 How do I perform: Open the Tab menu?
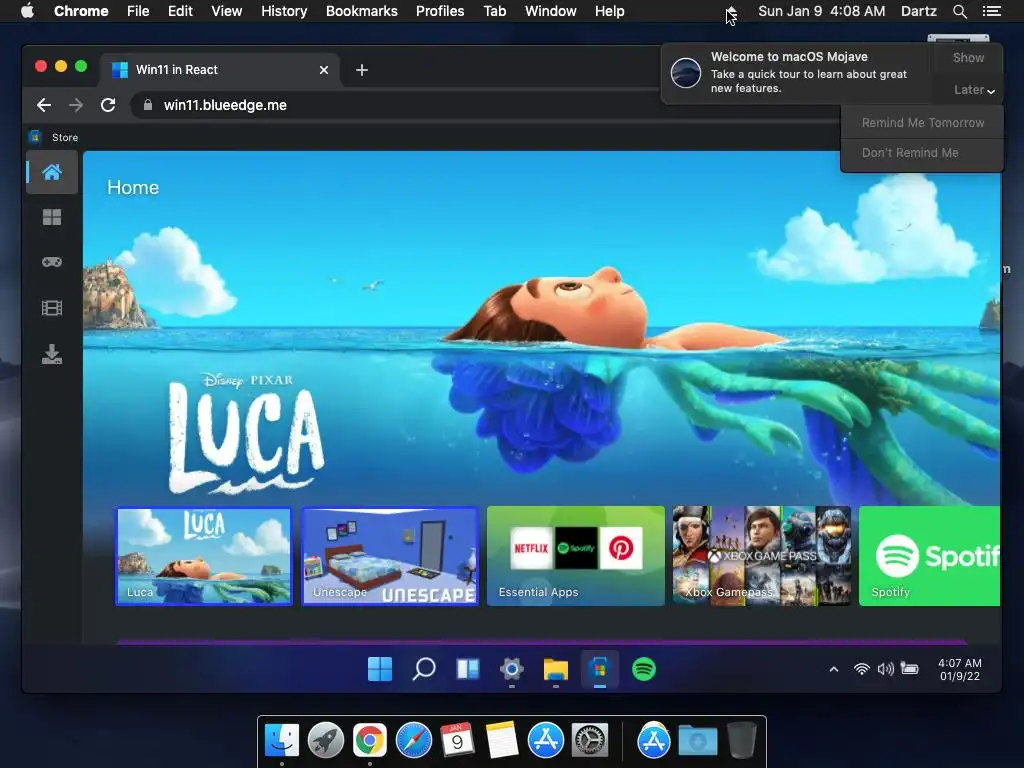point(495,11)
